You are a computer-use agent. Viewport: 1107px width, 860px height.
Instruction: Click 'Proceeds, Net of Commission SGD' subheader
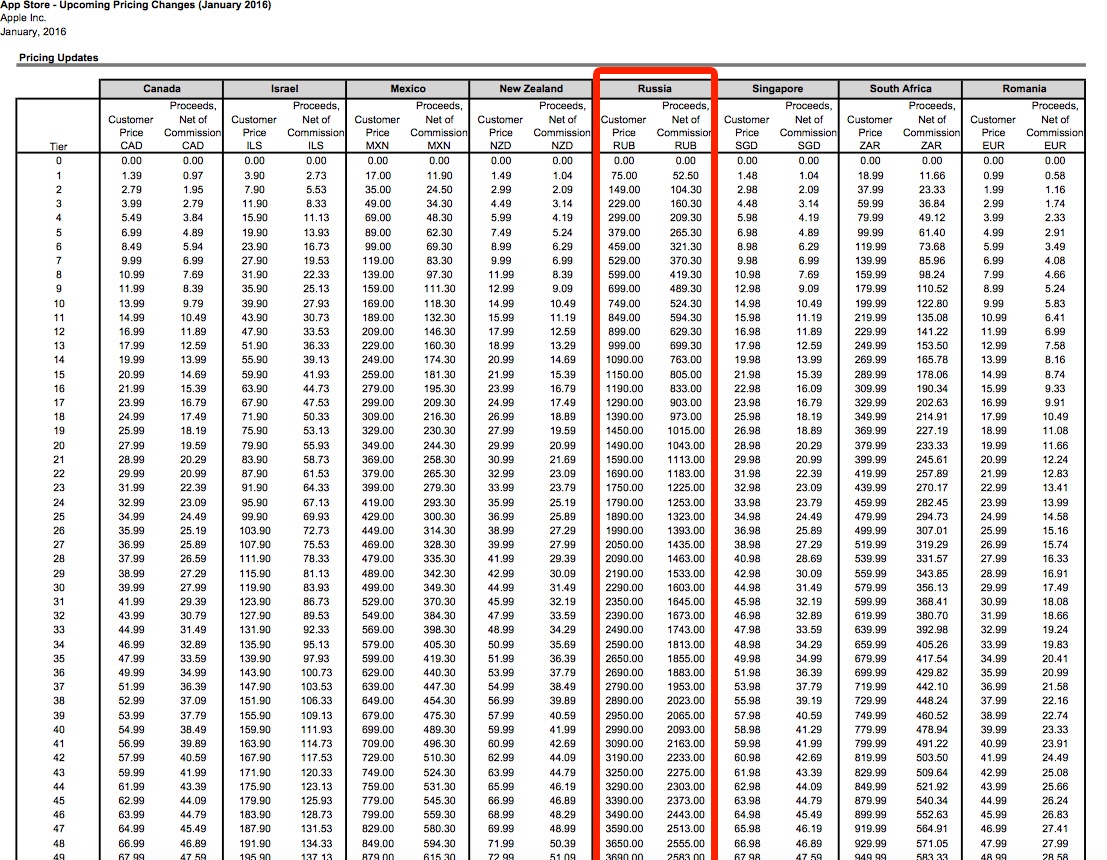tap(808, 126)
